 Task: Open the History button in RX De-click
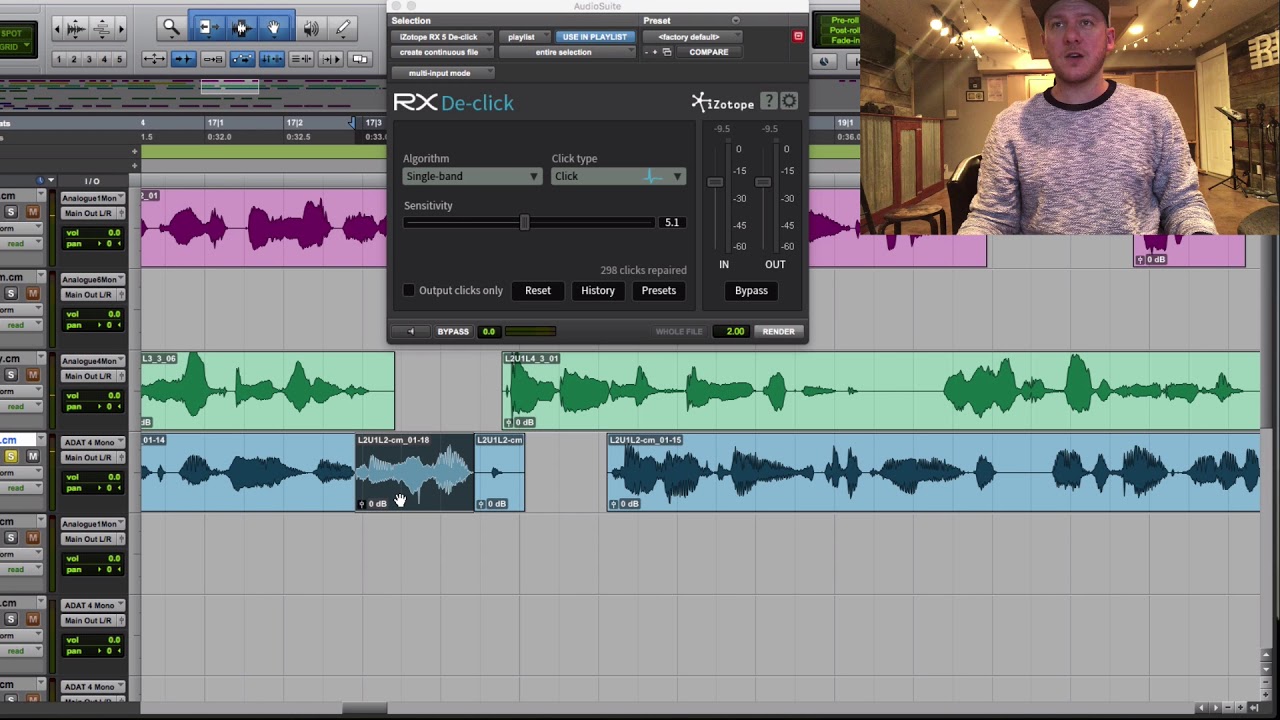598,290
